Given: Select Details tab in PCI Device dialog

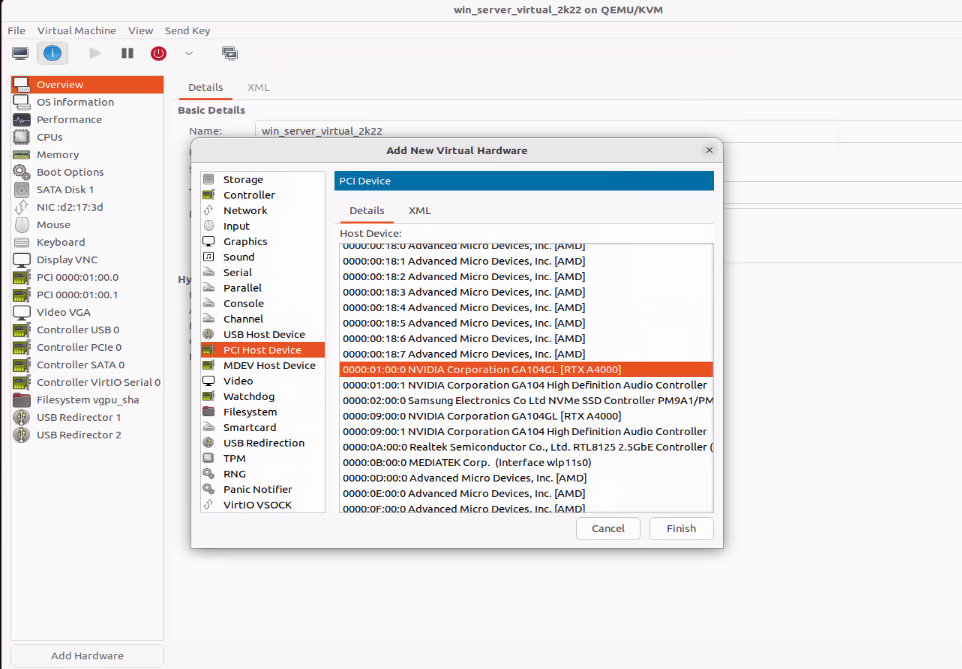Looking at the screenshot, I should [367, 211].
